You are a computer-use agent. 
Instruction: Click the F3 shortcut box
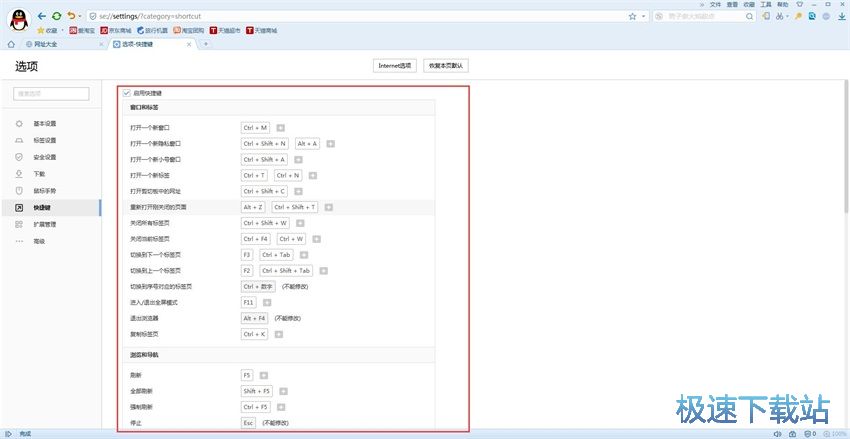[247, 255]
